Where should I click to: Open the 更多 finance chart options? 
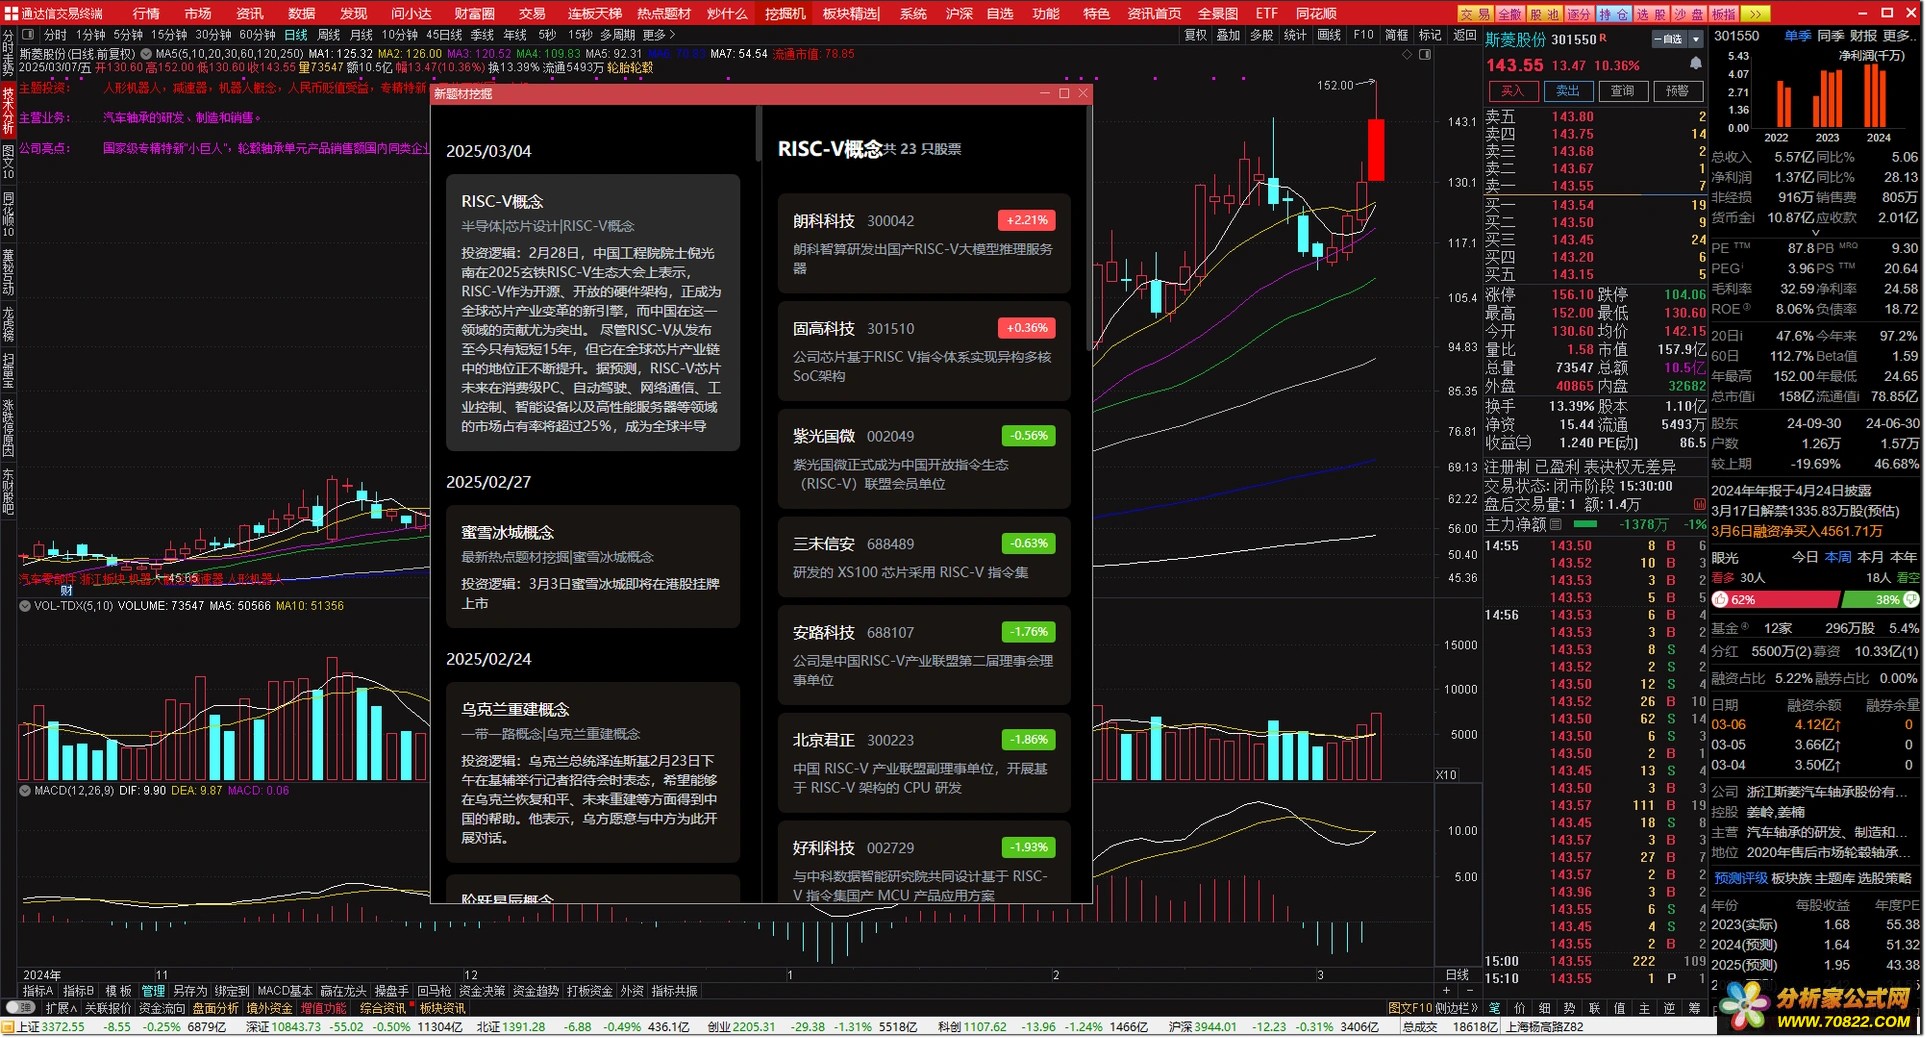click(x=1900, y=35)
